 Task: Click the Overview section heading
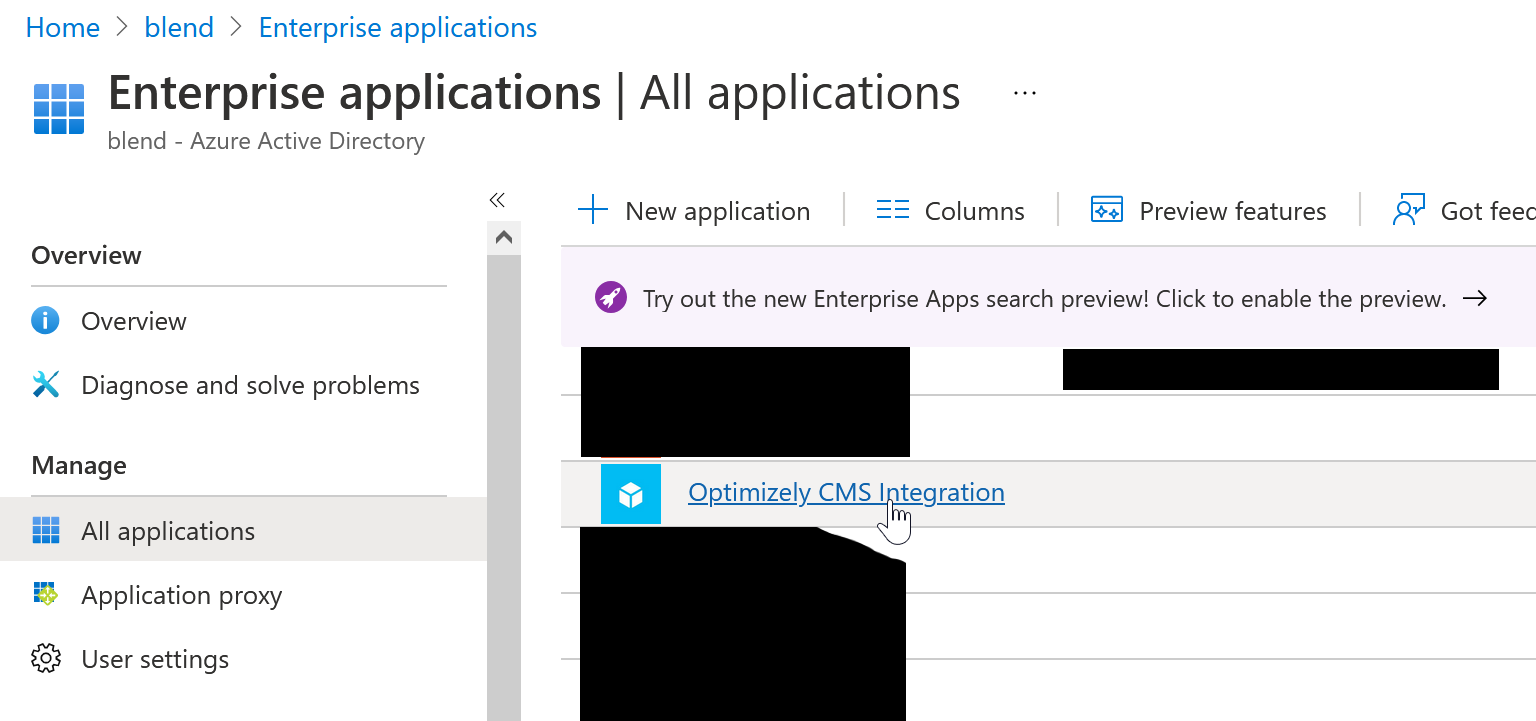tap(86, 255)
